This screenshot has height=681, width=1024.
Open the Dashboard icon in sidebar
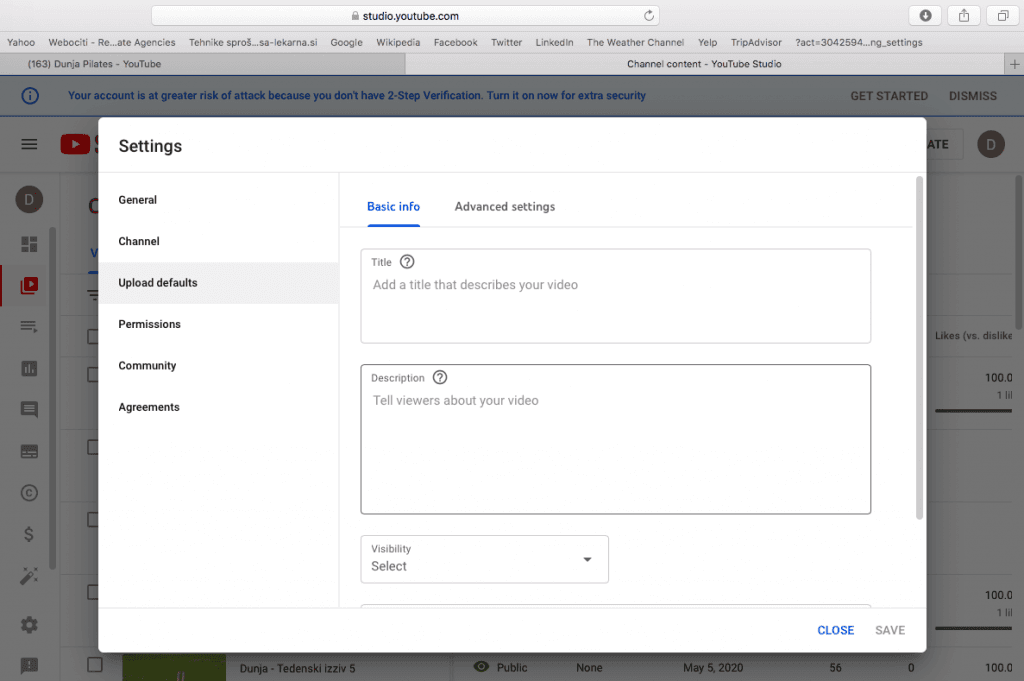(29, 244)
